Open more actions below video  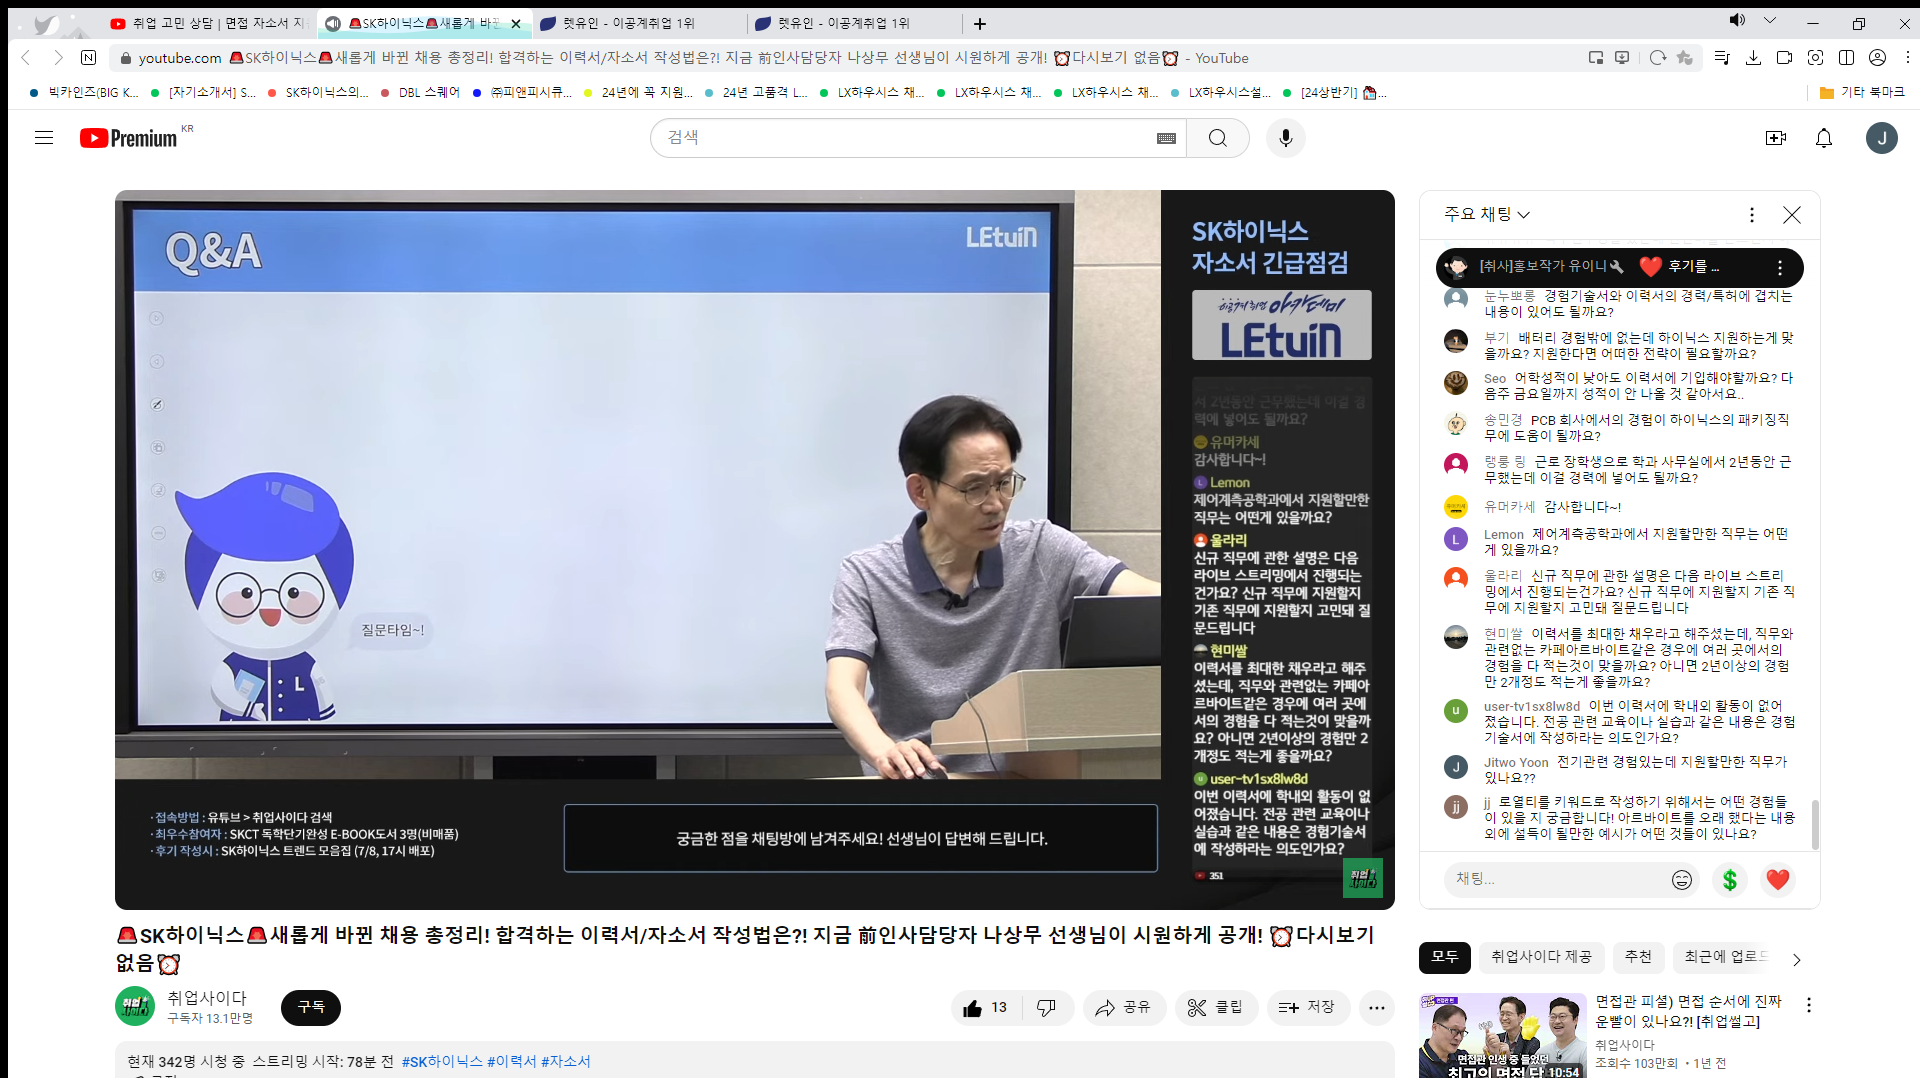click(x=1377, y=1008)
